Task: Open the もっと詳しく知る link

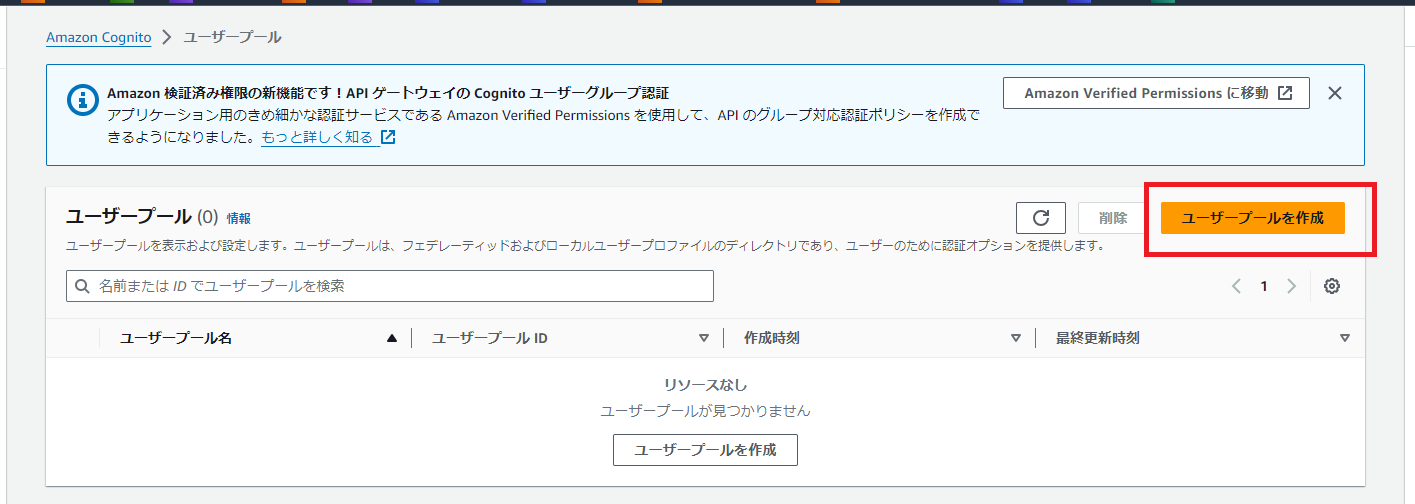Action: 328,137
